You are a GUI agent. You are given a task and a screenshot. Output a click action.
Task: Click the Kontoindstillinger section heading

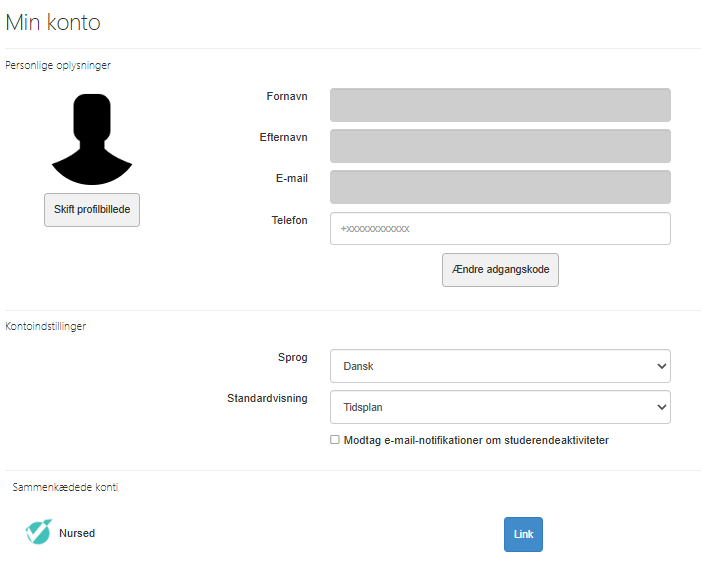click(x=45, y=326)
